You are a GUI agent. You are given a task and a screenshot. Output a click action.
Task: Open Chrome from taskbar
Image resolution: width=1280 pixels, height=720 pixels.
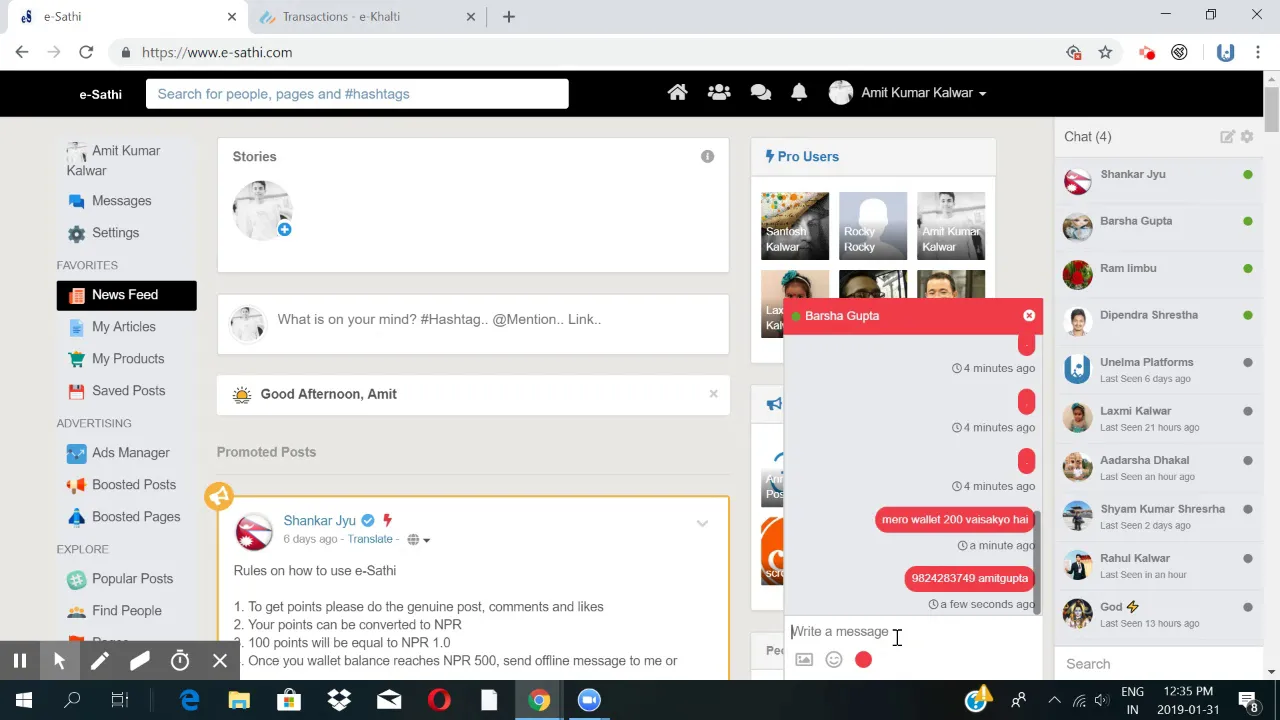539,700
